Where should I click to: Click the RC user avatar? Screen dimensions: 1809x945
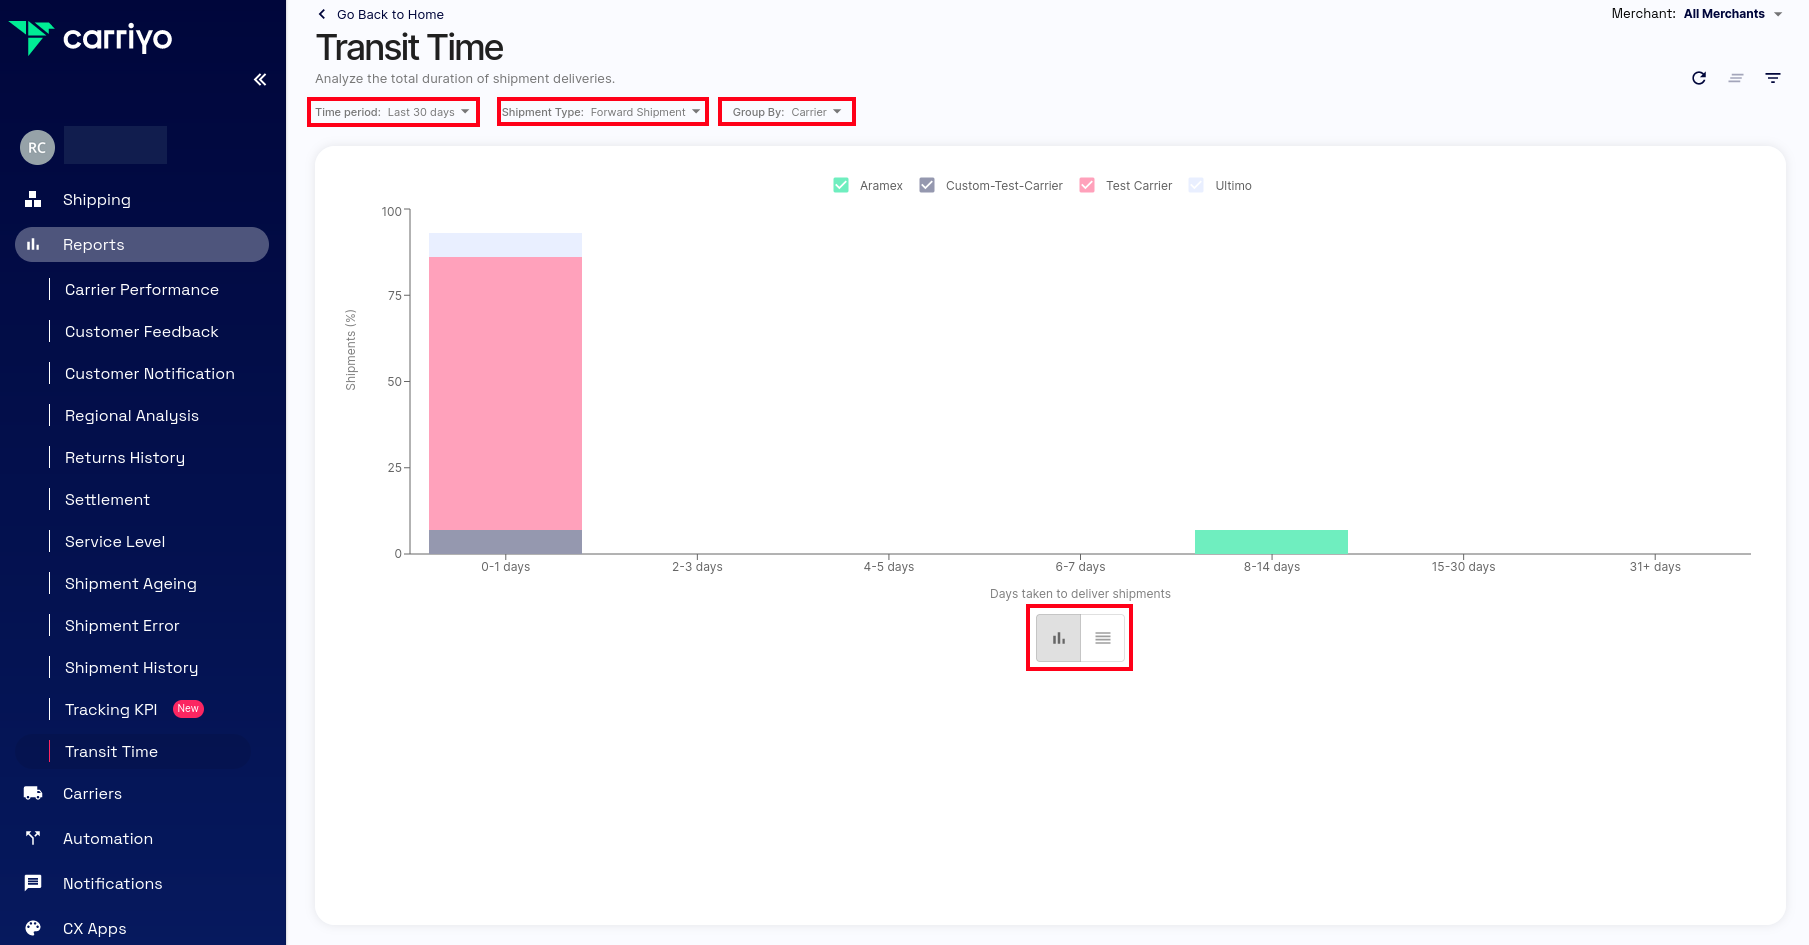(37, 147)
